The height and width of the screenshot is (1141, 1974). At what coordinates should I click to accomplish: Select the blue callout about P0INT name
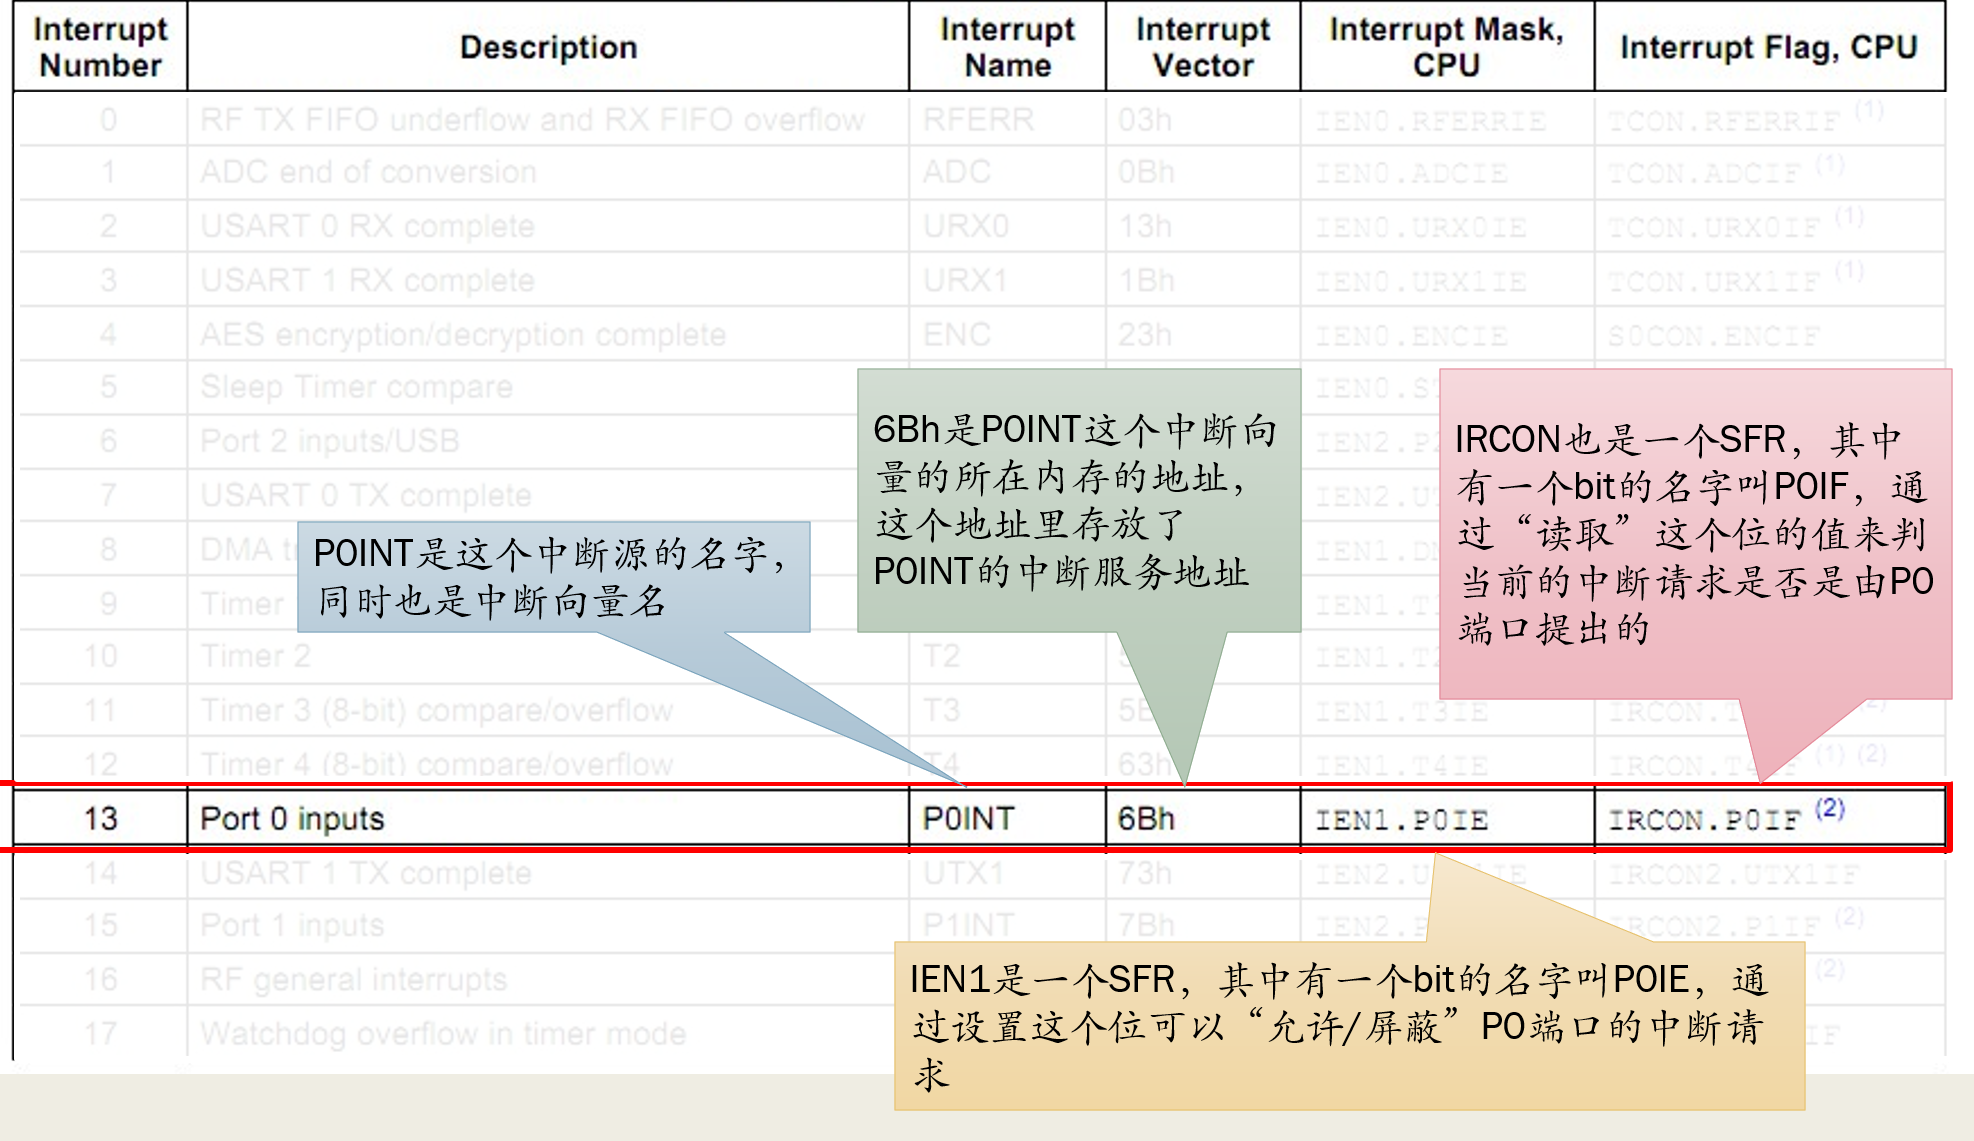(554, 577)
